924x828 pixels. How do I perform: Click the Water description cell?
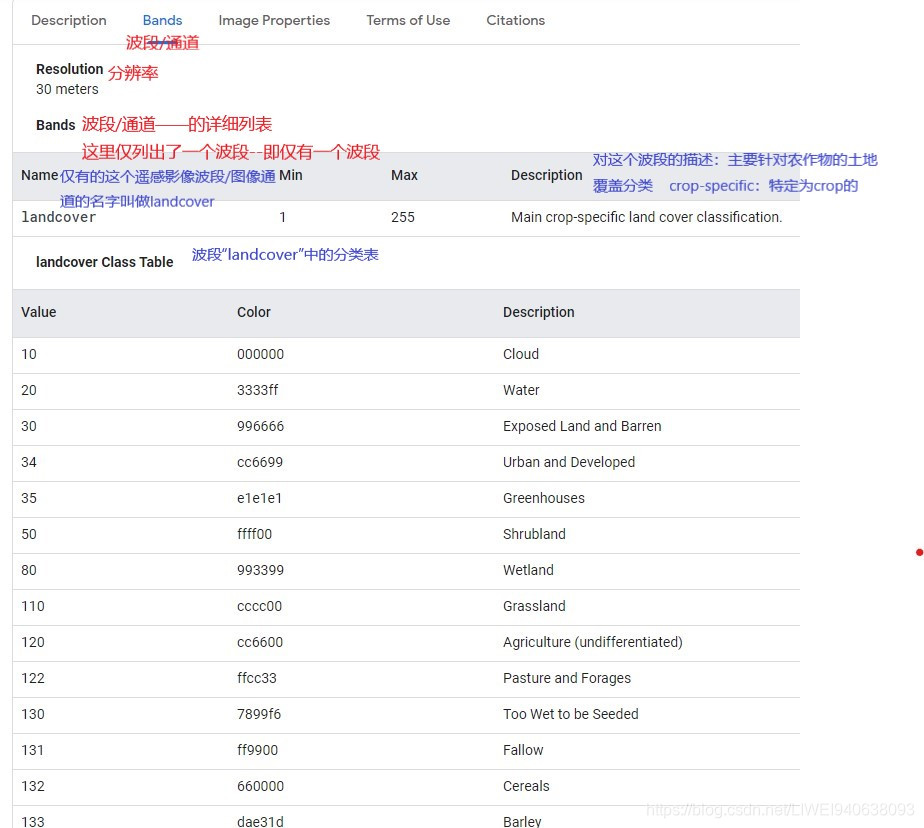(x=521, y=390)
